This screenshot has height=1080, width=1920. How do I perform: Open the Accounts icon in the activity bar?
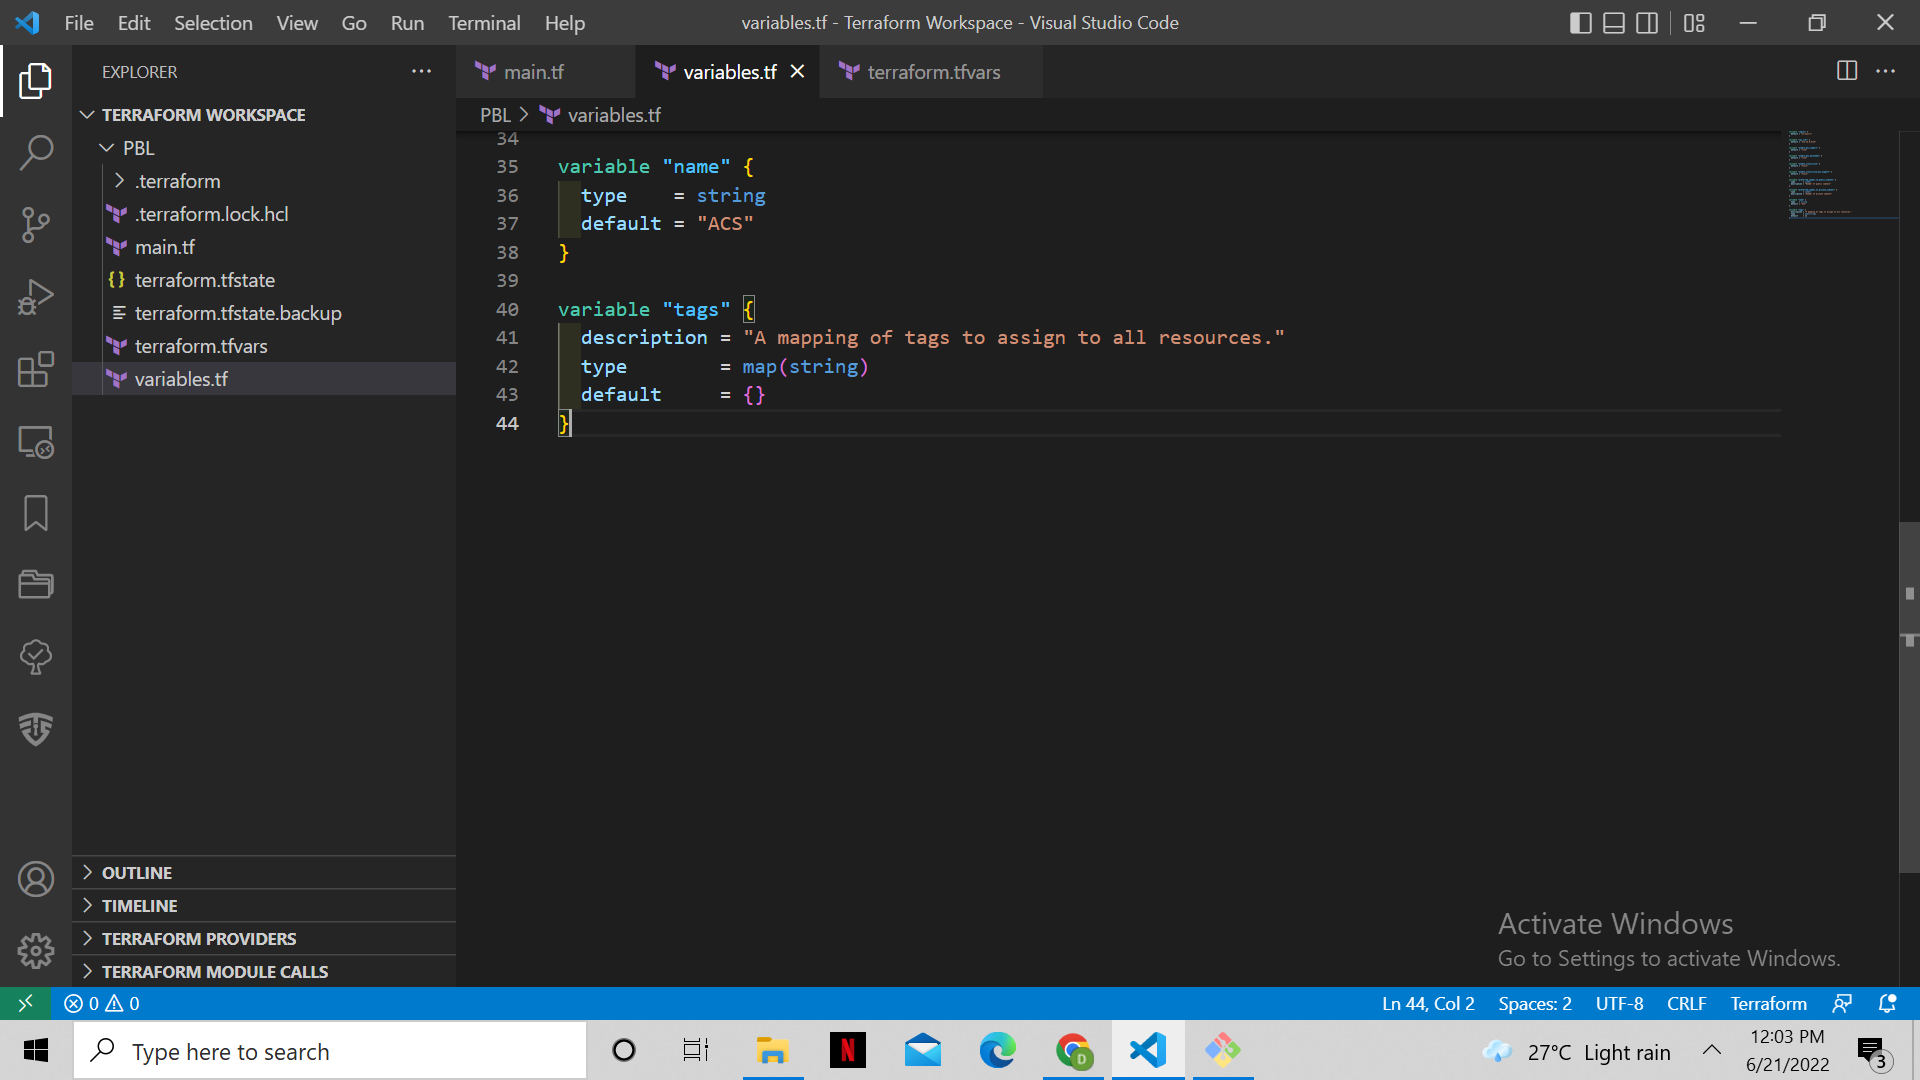click(36, 879)
